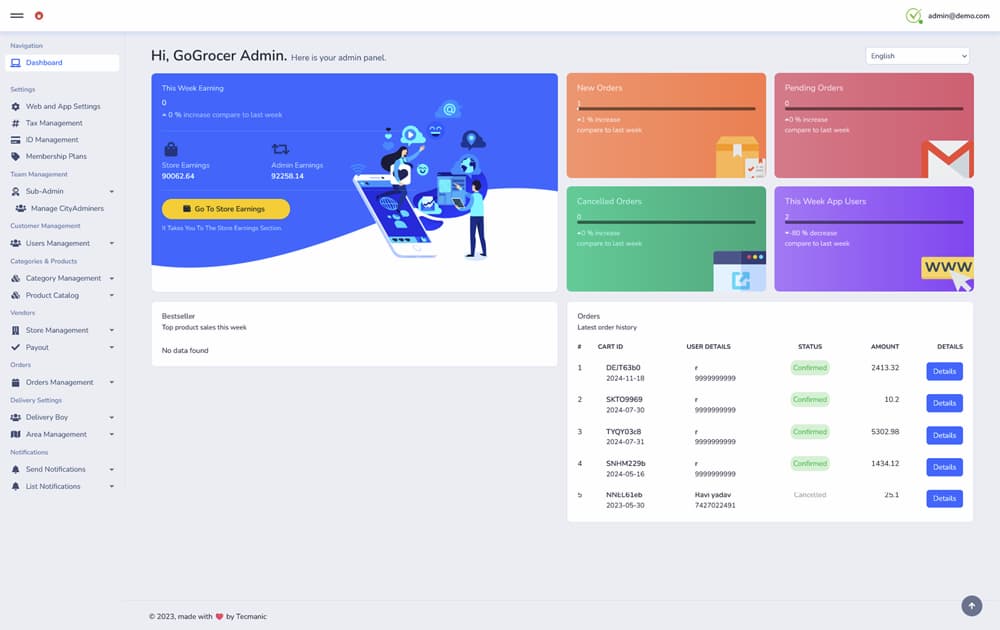View details for order SNHM229b
Image resolution: width=1000 pixels, height=630 pixels.
(945, 467)
